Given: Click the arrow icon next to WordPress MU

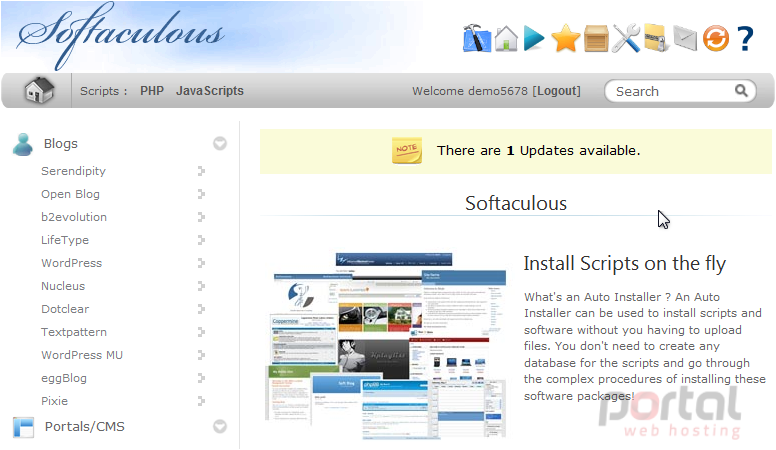Looking at the screenshot, I should tap(201, 355).
